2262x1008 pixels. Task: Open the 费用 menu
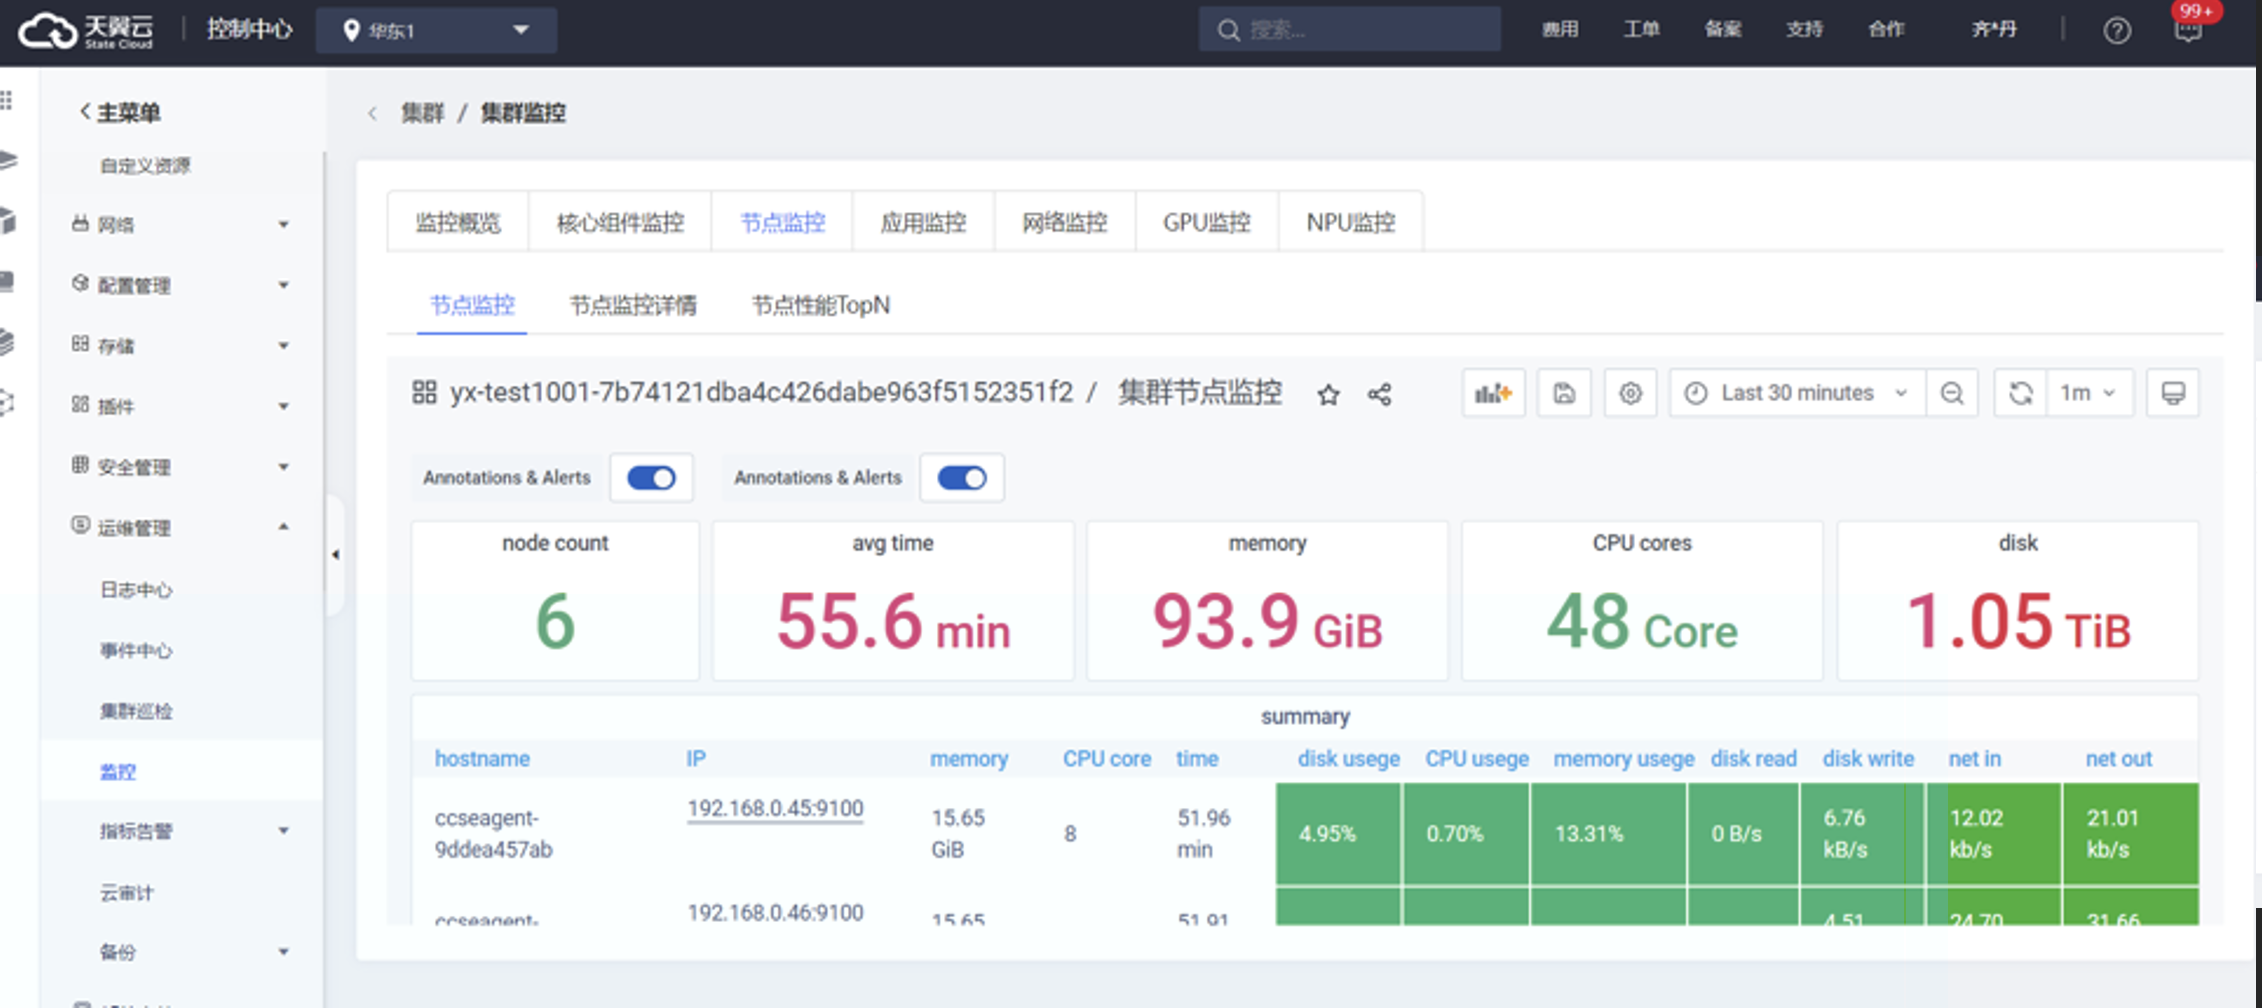pyautogui.click(x=1559, y=30)
